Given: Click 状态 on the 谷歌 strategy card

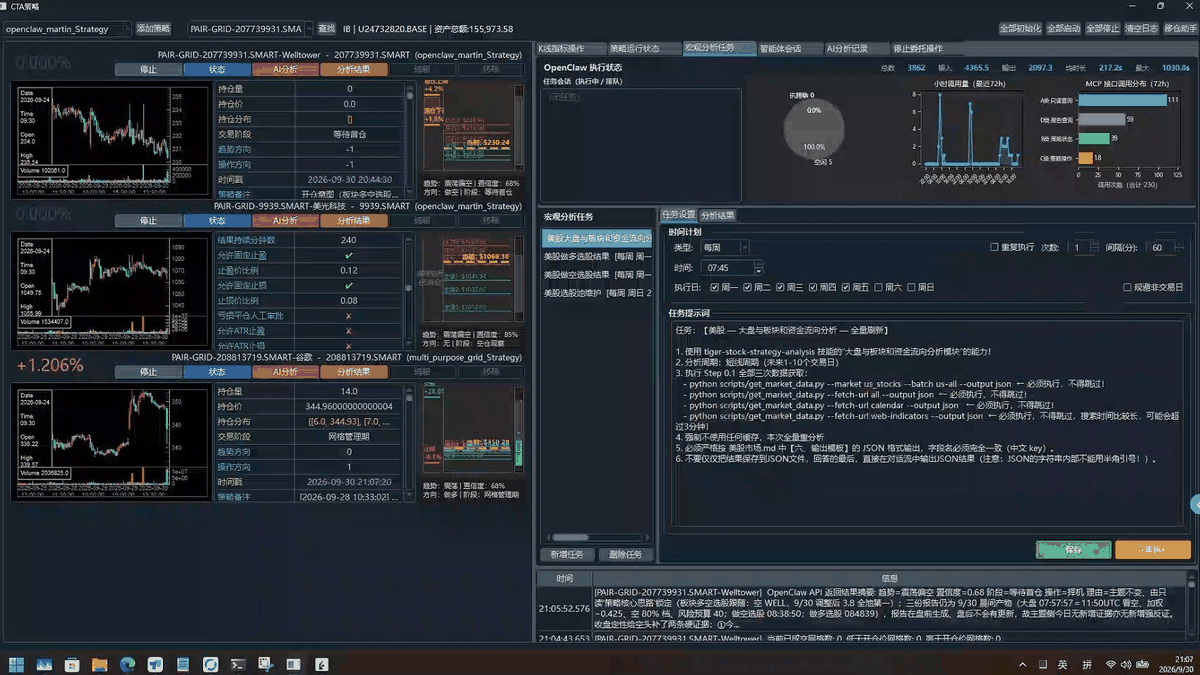Looking at the screenshot, I should (217, 372).
